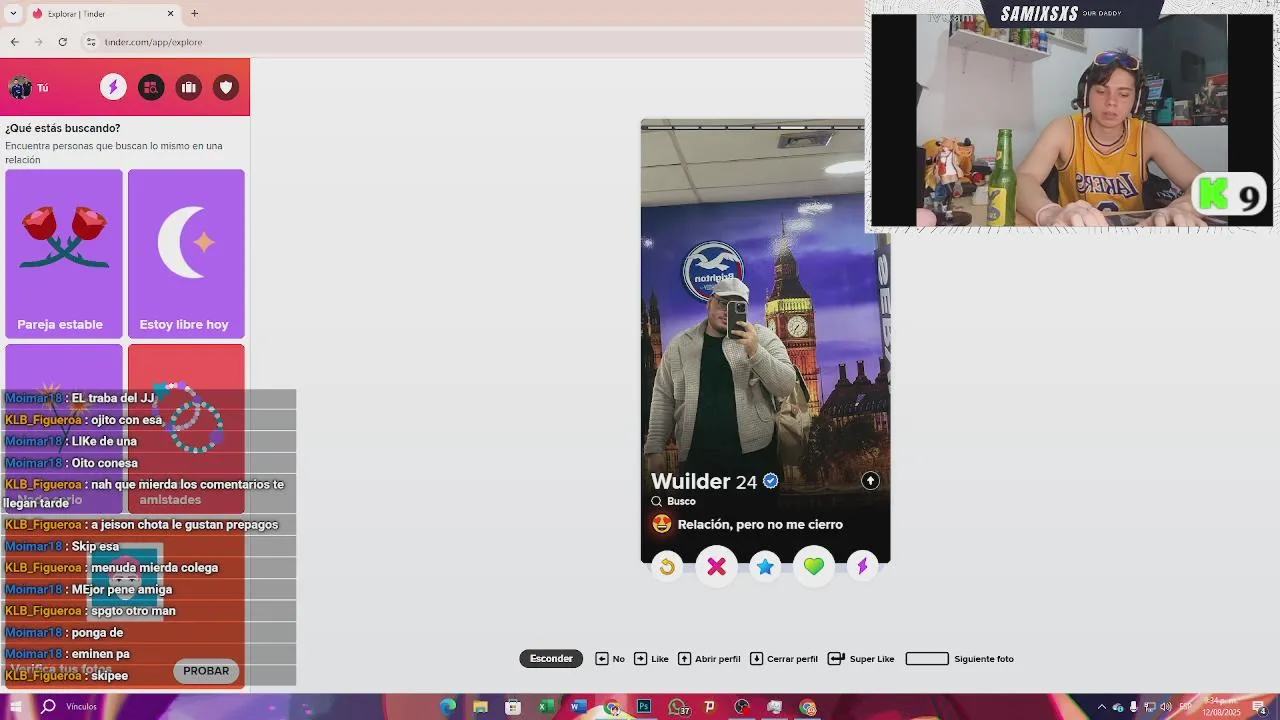Click the 'Cerrar perfil' shortcut hint
1280x720 pixels.
click(x=783, y=659)
